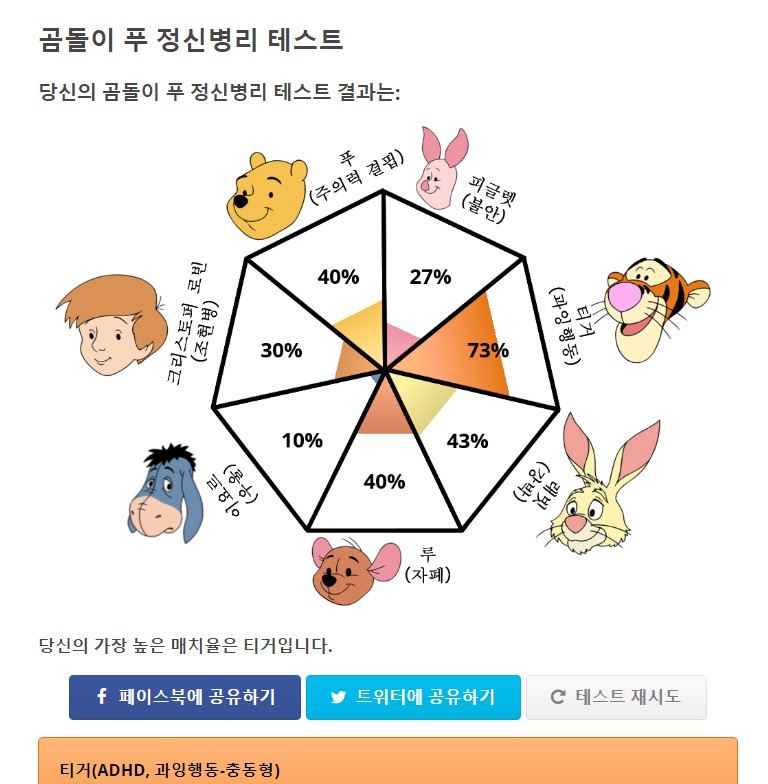Image resolution: width=768 pixels, height=784 pixels.
Task: Click the 27% Piglet chart segment
Action: (x=430, y=276)
